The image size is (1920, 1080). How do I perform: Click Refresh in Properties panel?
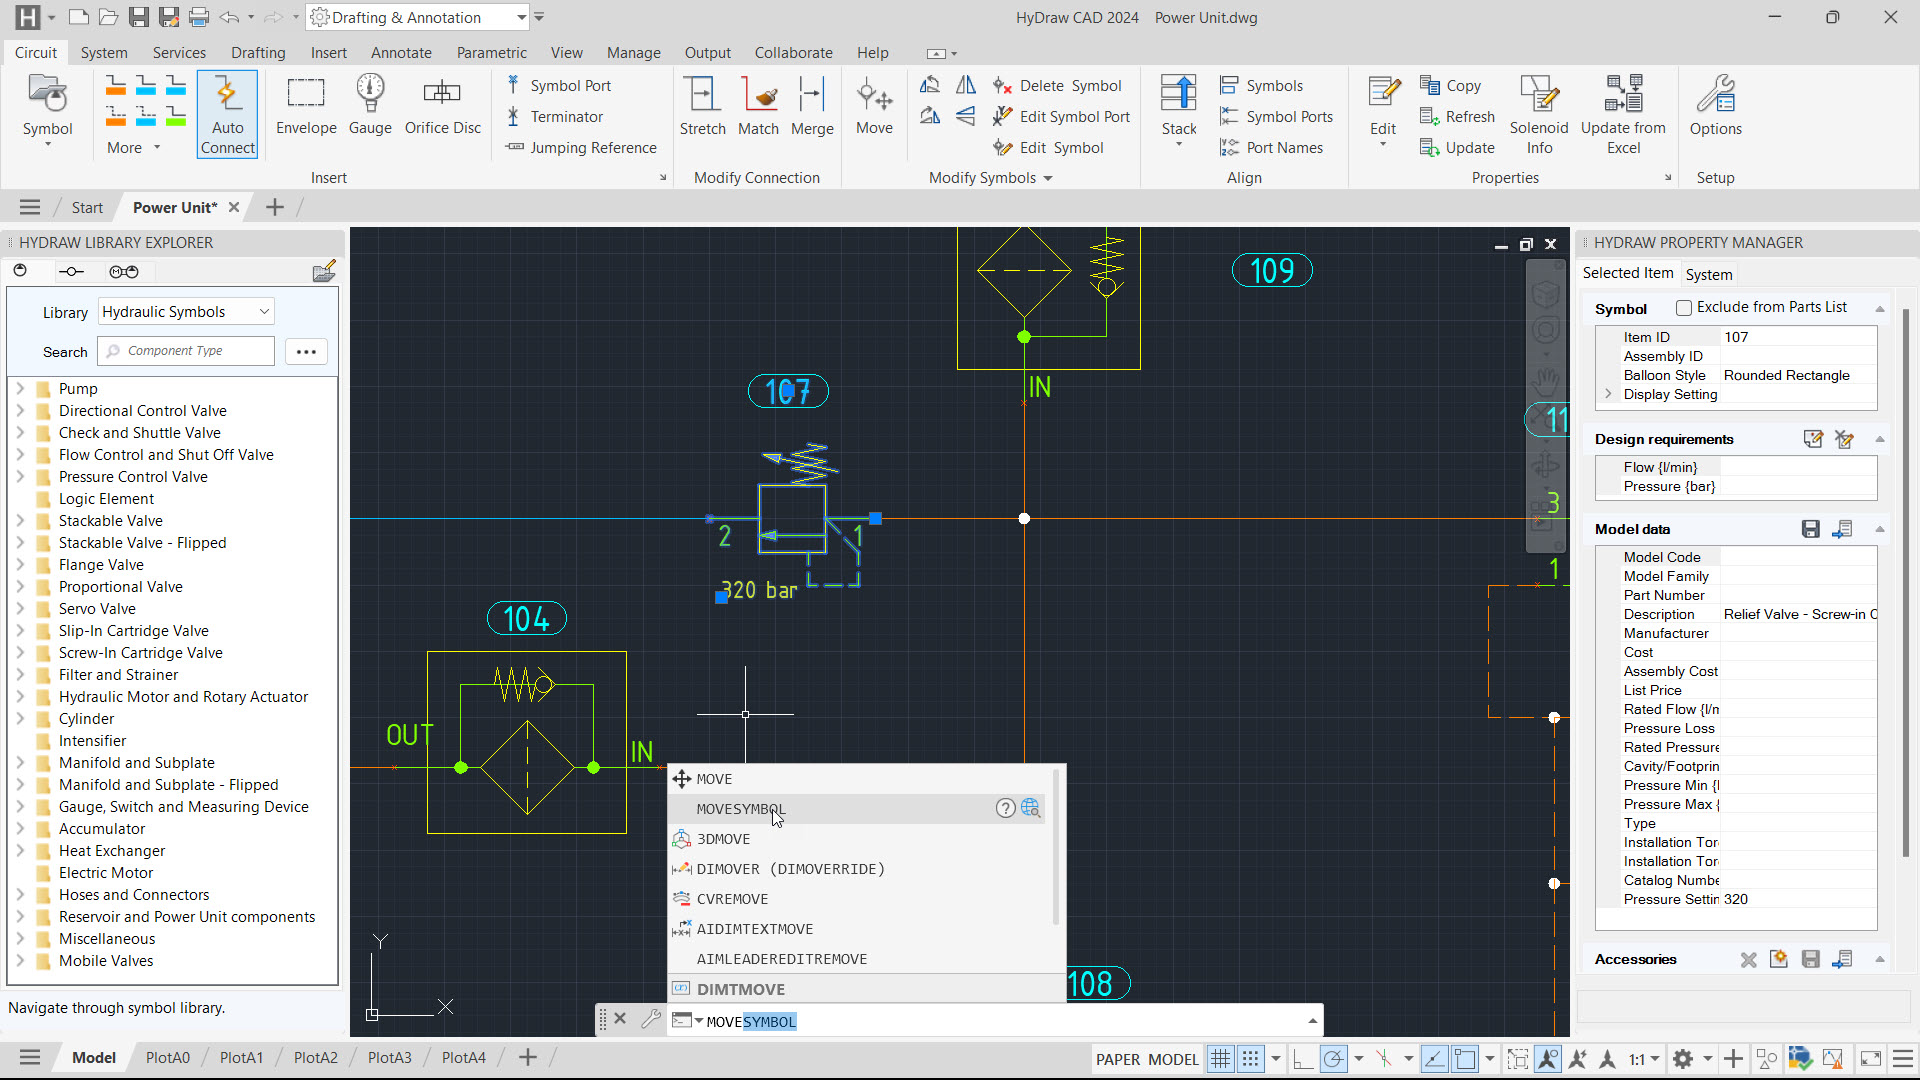pyautogui.click(x=1457, y=117)
